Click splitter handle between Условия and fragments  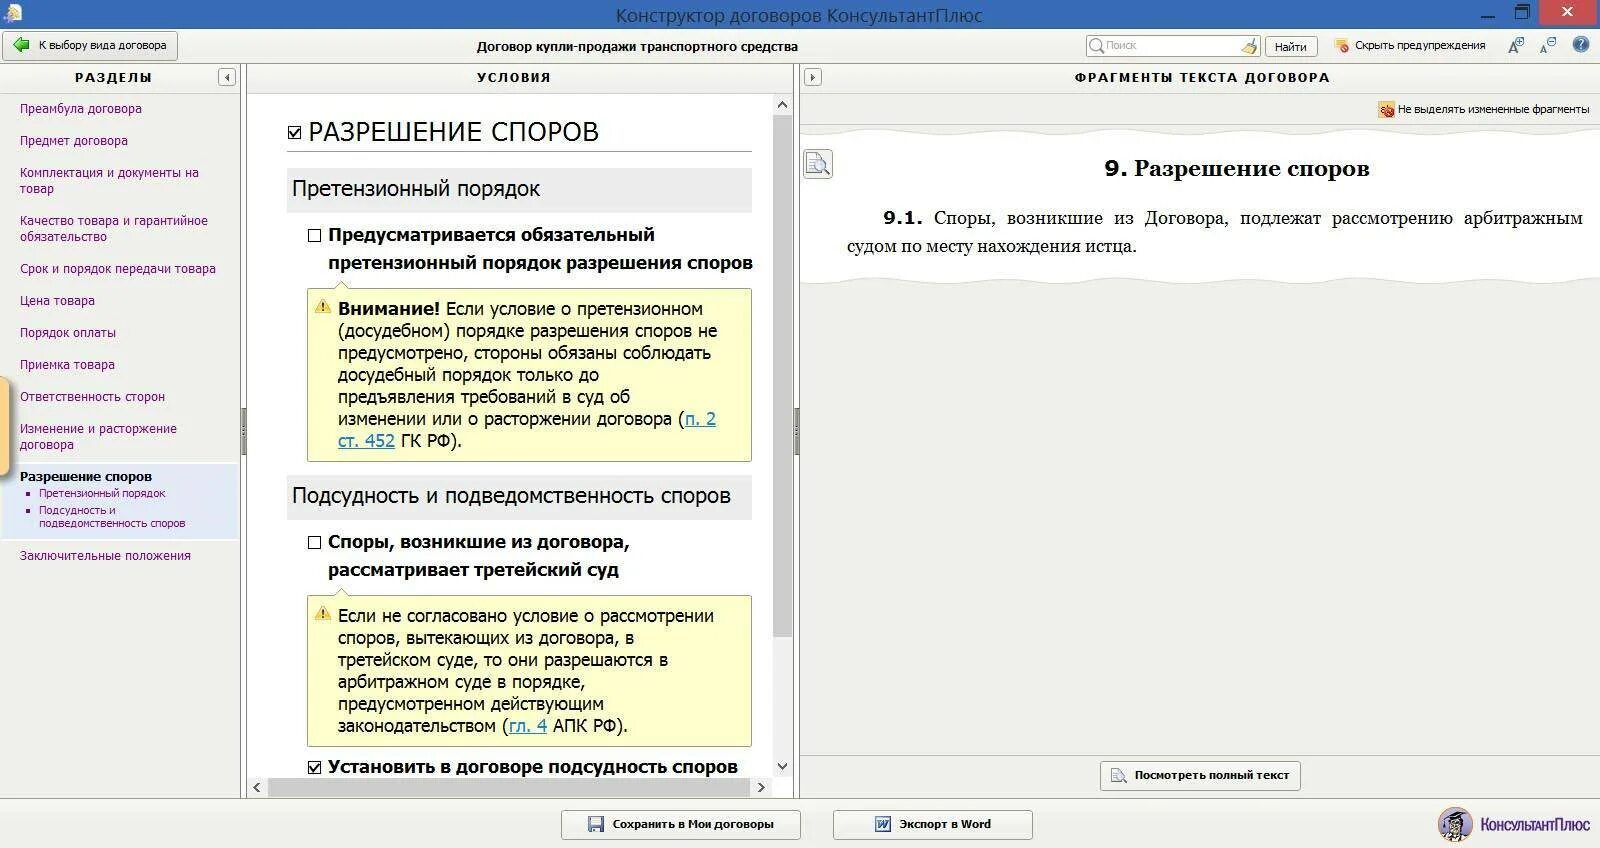point(796,432)
